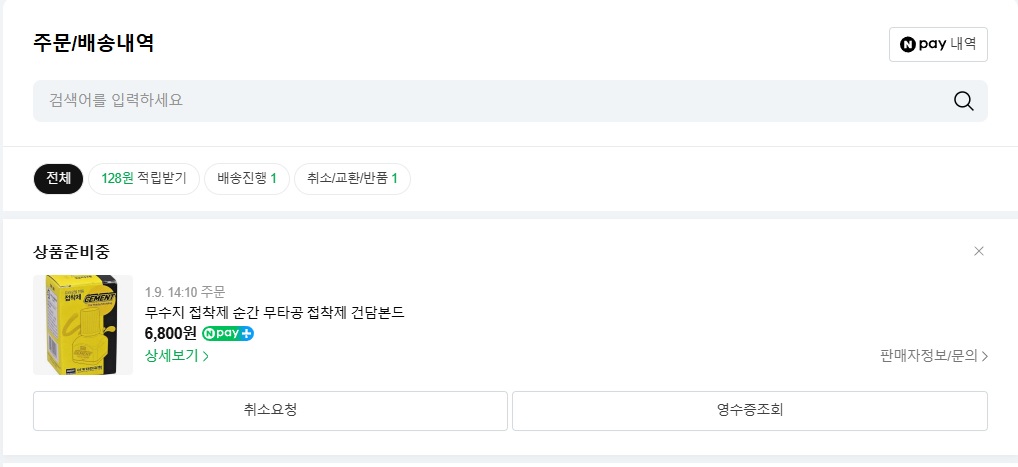The width and height of the screenshot is (1018, 467).
Task: Filter by 배송진행 orders
Action: 247,179
